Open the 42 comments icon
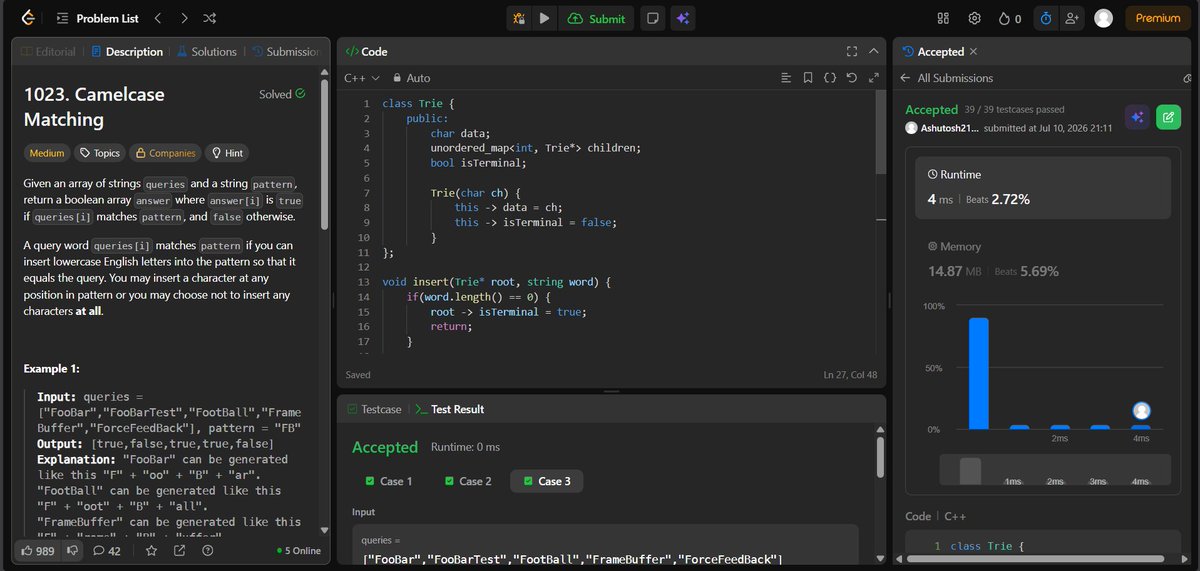 pyautogui.click(x=106, y=550)
